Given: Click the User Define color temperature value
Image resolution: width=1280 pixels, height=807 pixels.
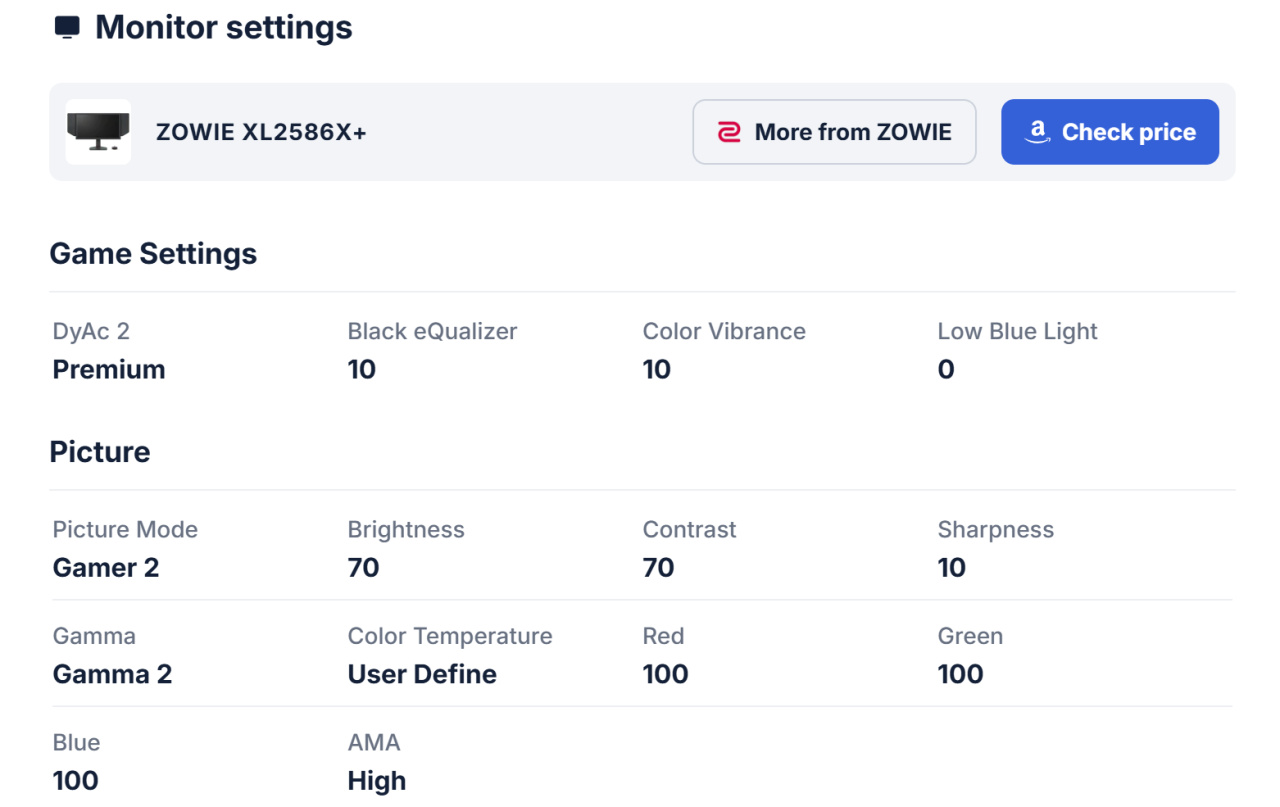Looking at the screenshot, I should point(422,675).
